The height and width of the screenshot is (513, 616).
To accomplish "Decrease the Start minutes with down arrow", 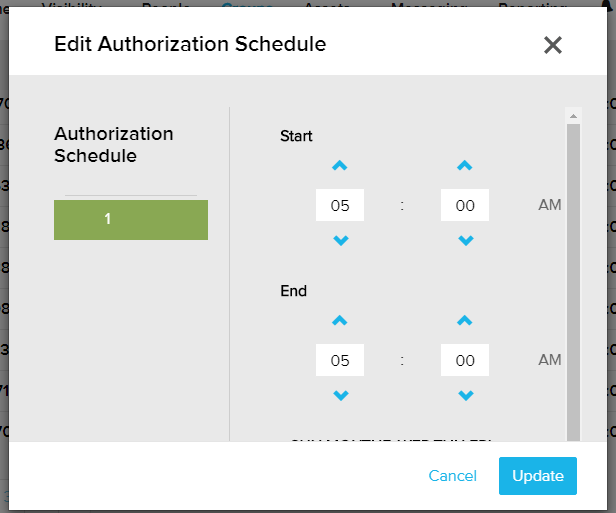I will pos(464,241).
